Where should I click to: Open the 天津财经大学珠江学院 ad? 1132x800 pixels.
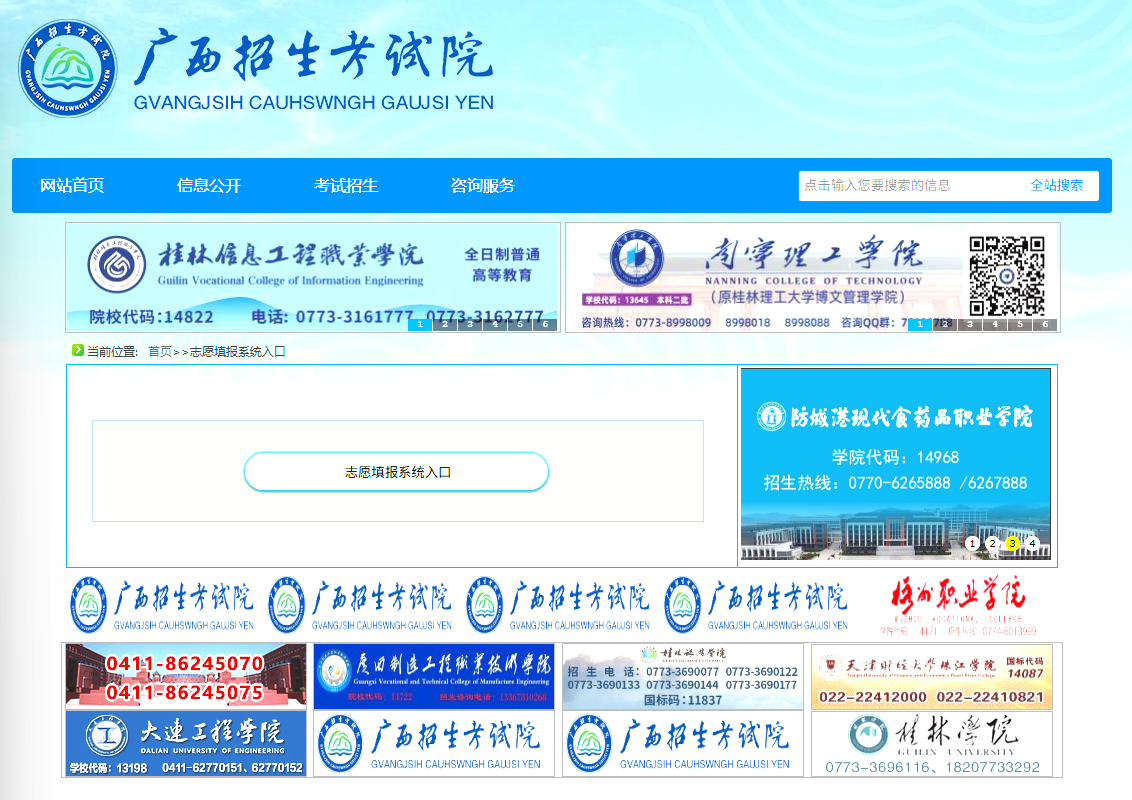pos(932,677)
